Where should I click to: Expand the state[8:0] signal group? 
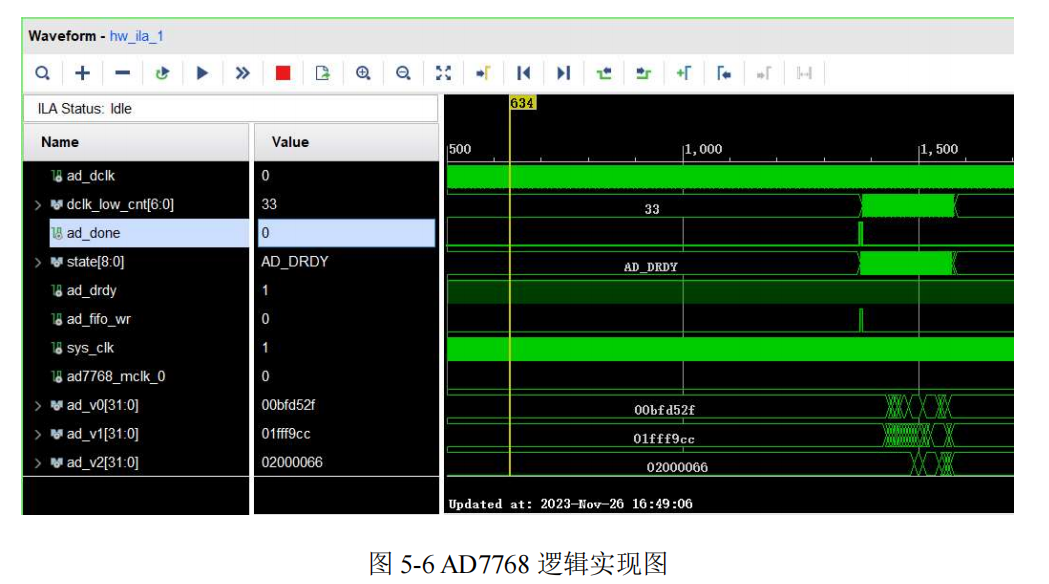[38, 262]
